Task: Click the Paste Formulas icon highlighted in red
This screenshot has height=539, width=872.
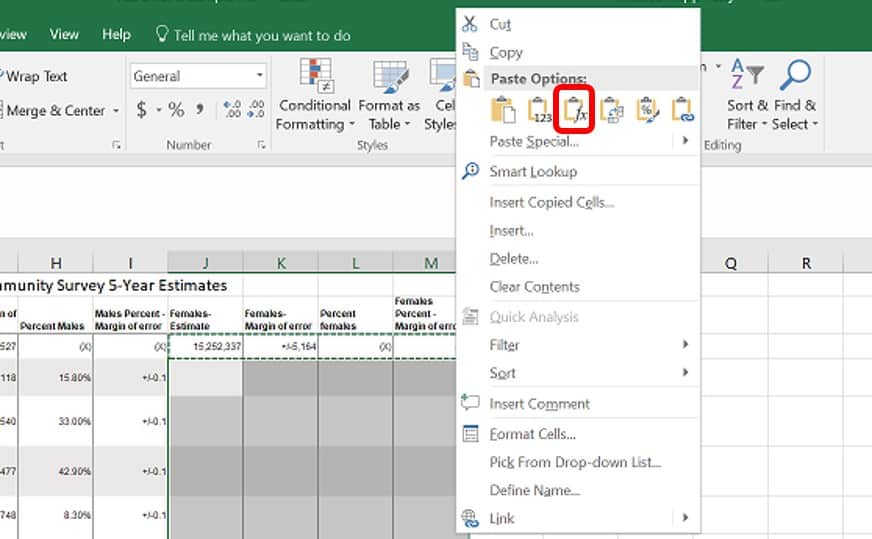Action: click(x=574, y=110)
